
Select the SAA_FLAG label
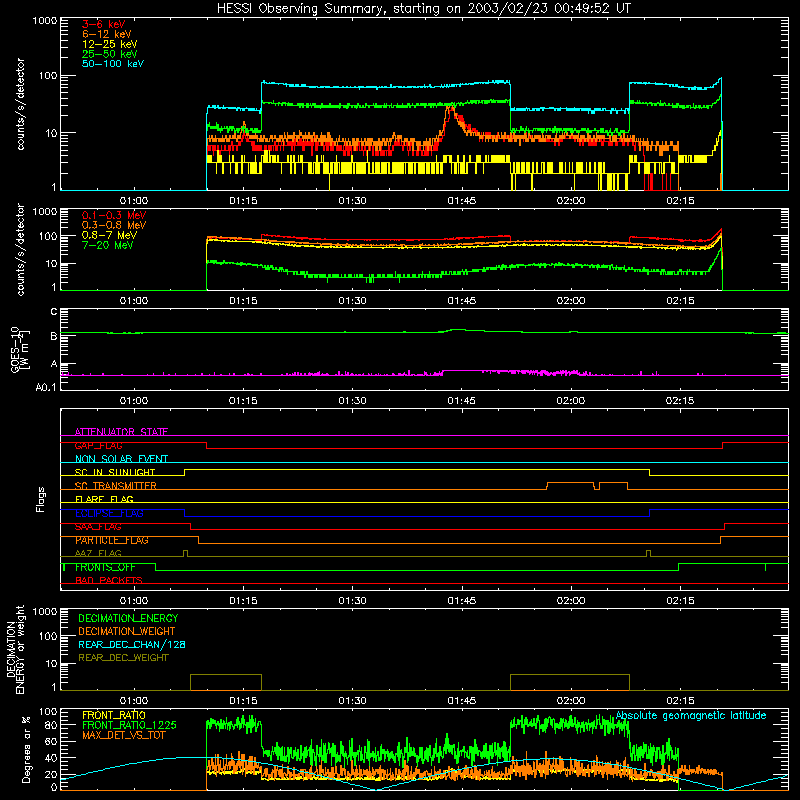click(x=98, y=527)
